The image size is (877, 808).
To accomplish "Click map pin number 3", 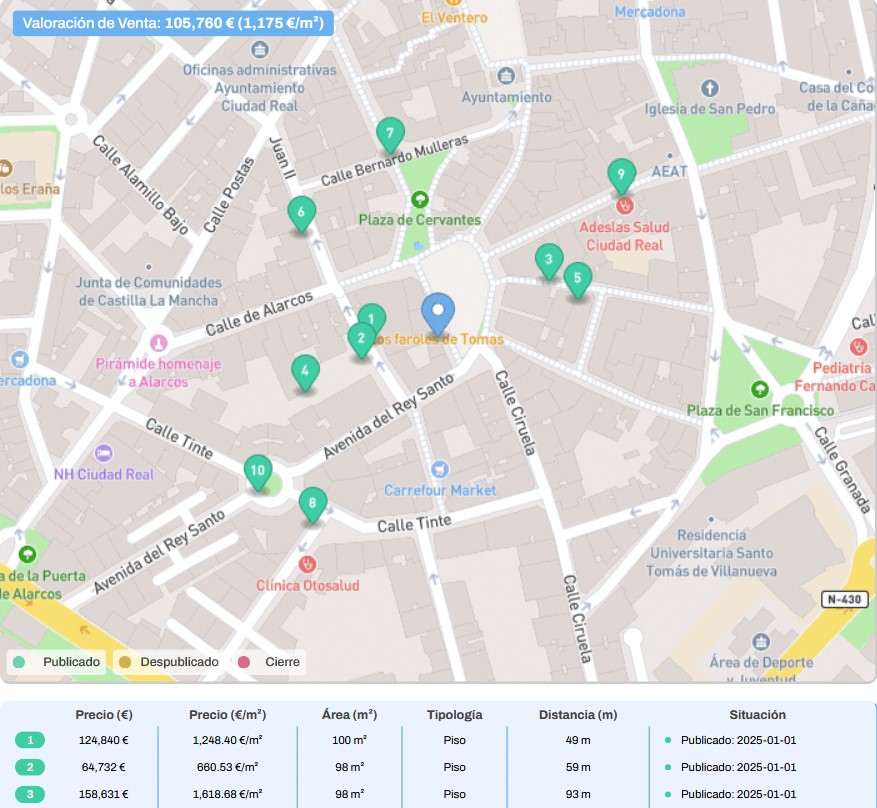I will pos(548,261).
